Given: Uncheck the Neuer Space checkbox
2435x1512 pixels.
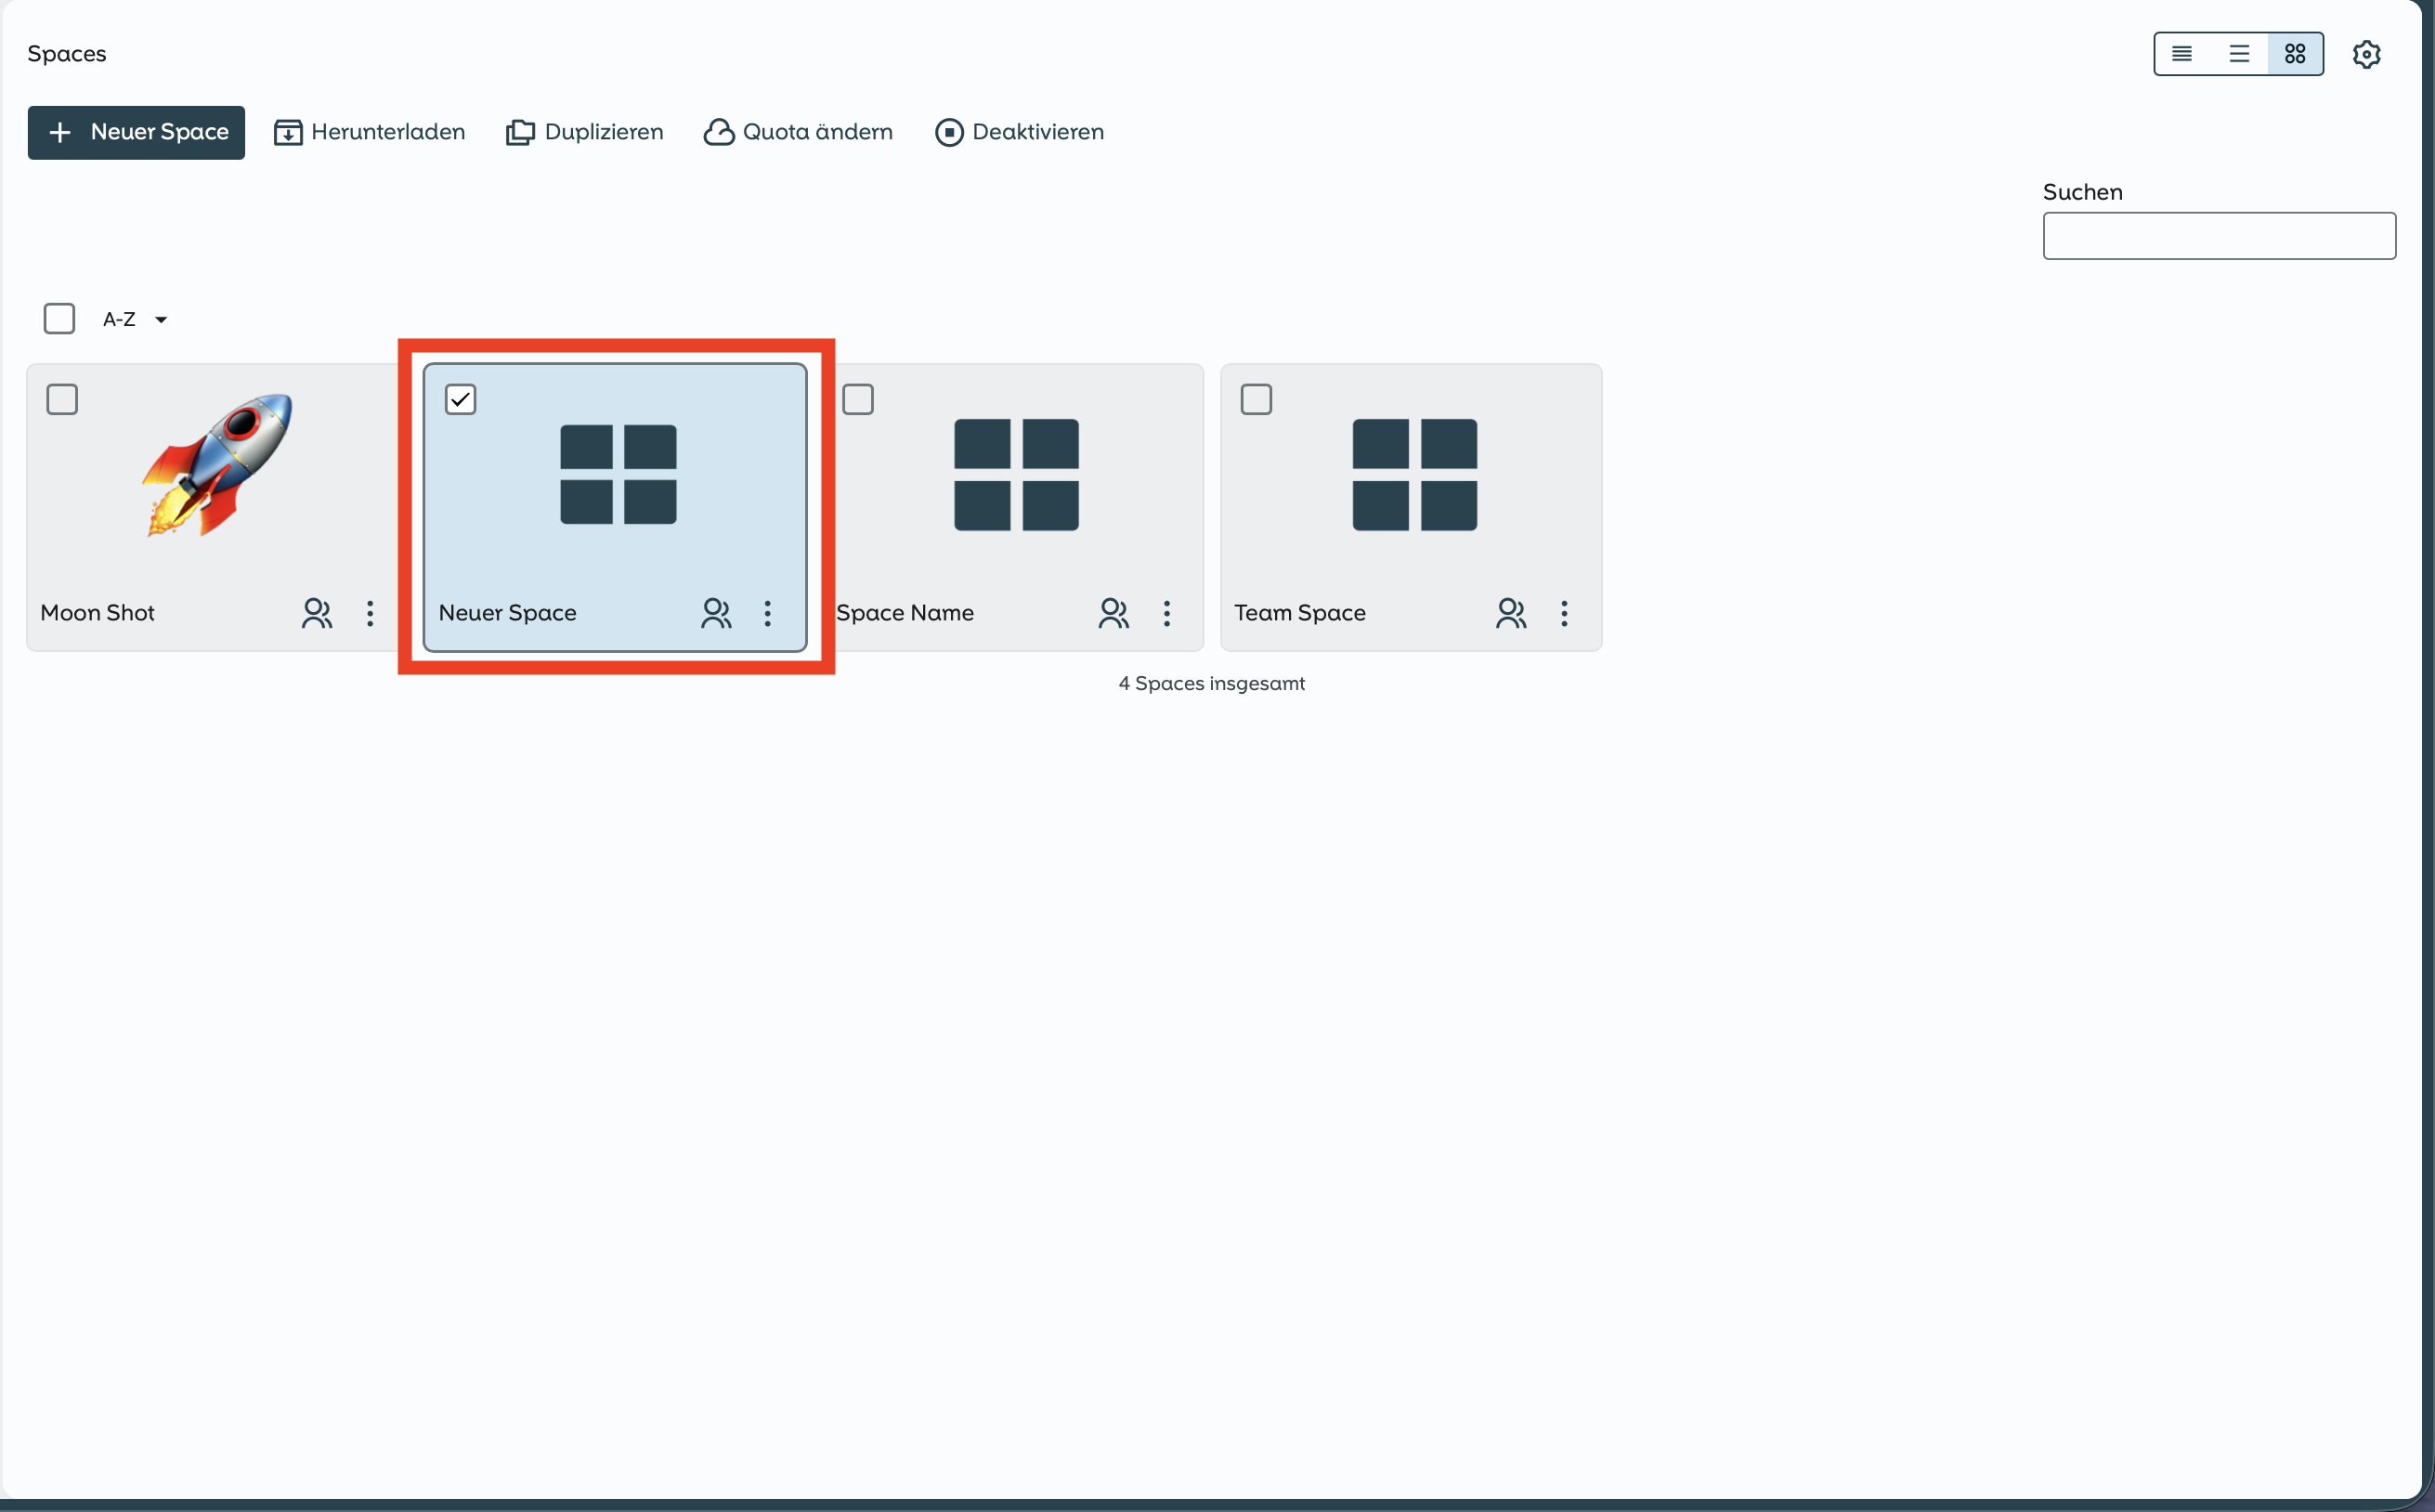Looking at the screenshot, I should point(460,400).
